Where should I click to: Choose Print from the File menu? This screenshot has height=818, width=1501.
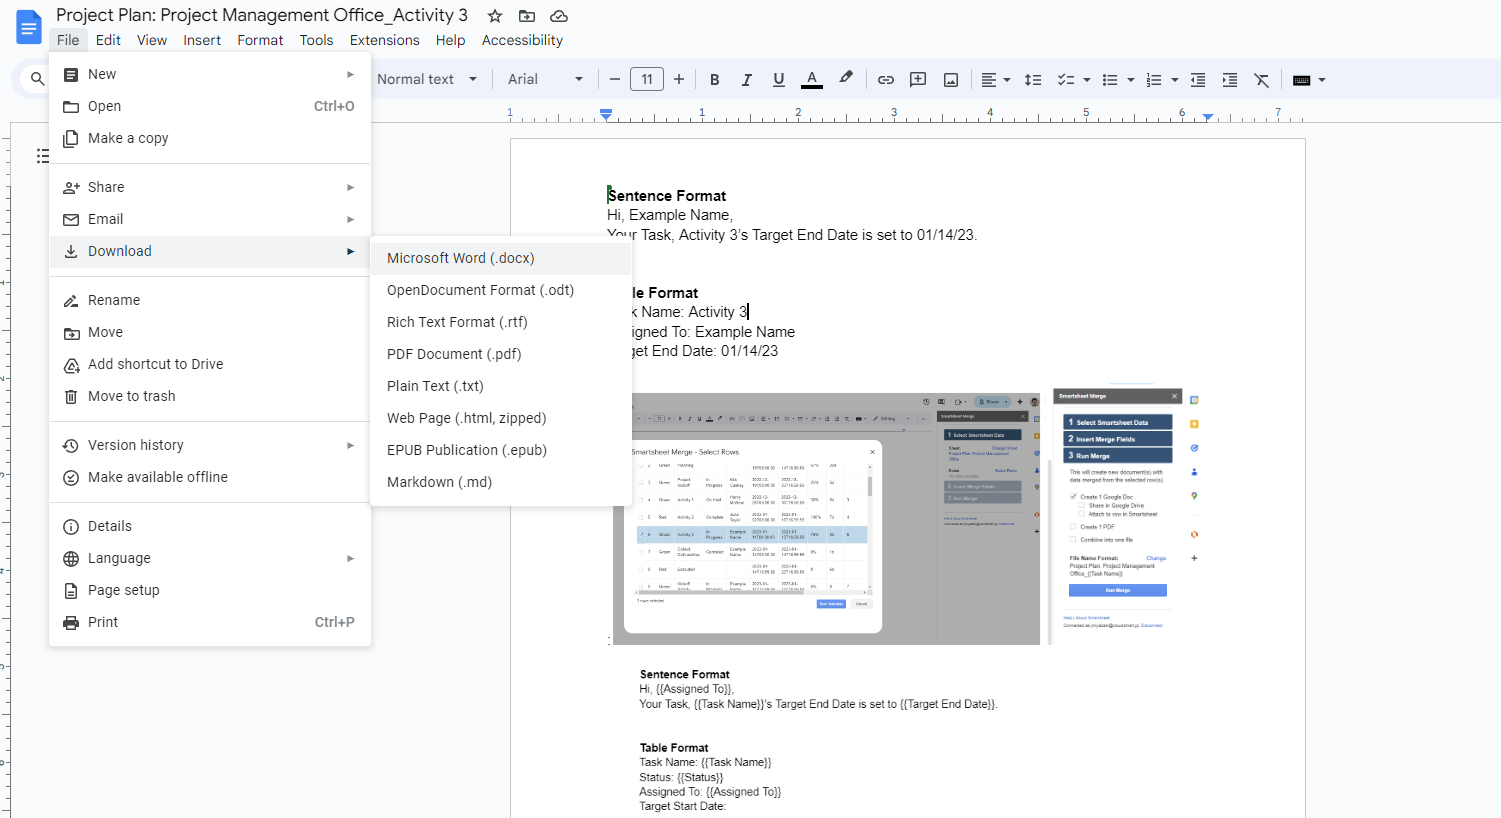[210, 622]
